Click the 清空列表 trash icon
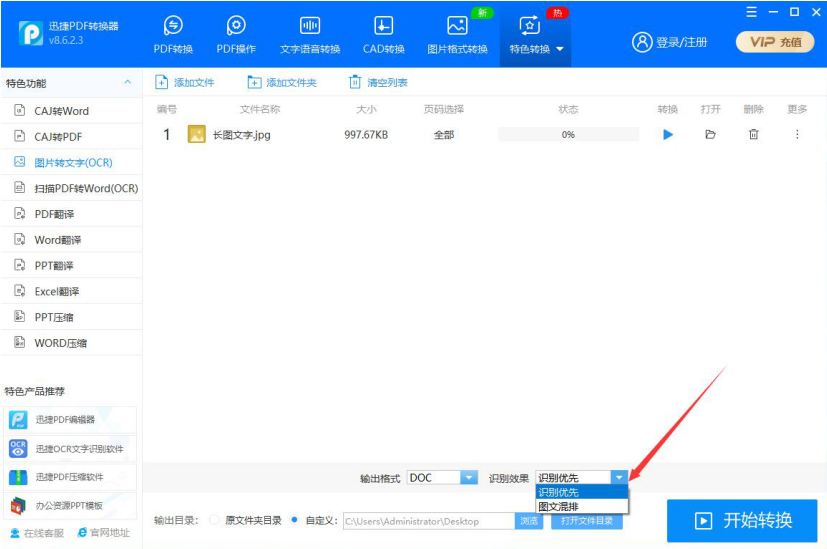The image size is (827, 549). tap(355, 82)
